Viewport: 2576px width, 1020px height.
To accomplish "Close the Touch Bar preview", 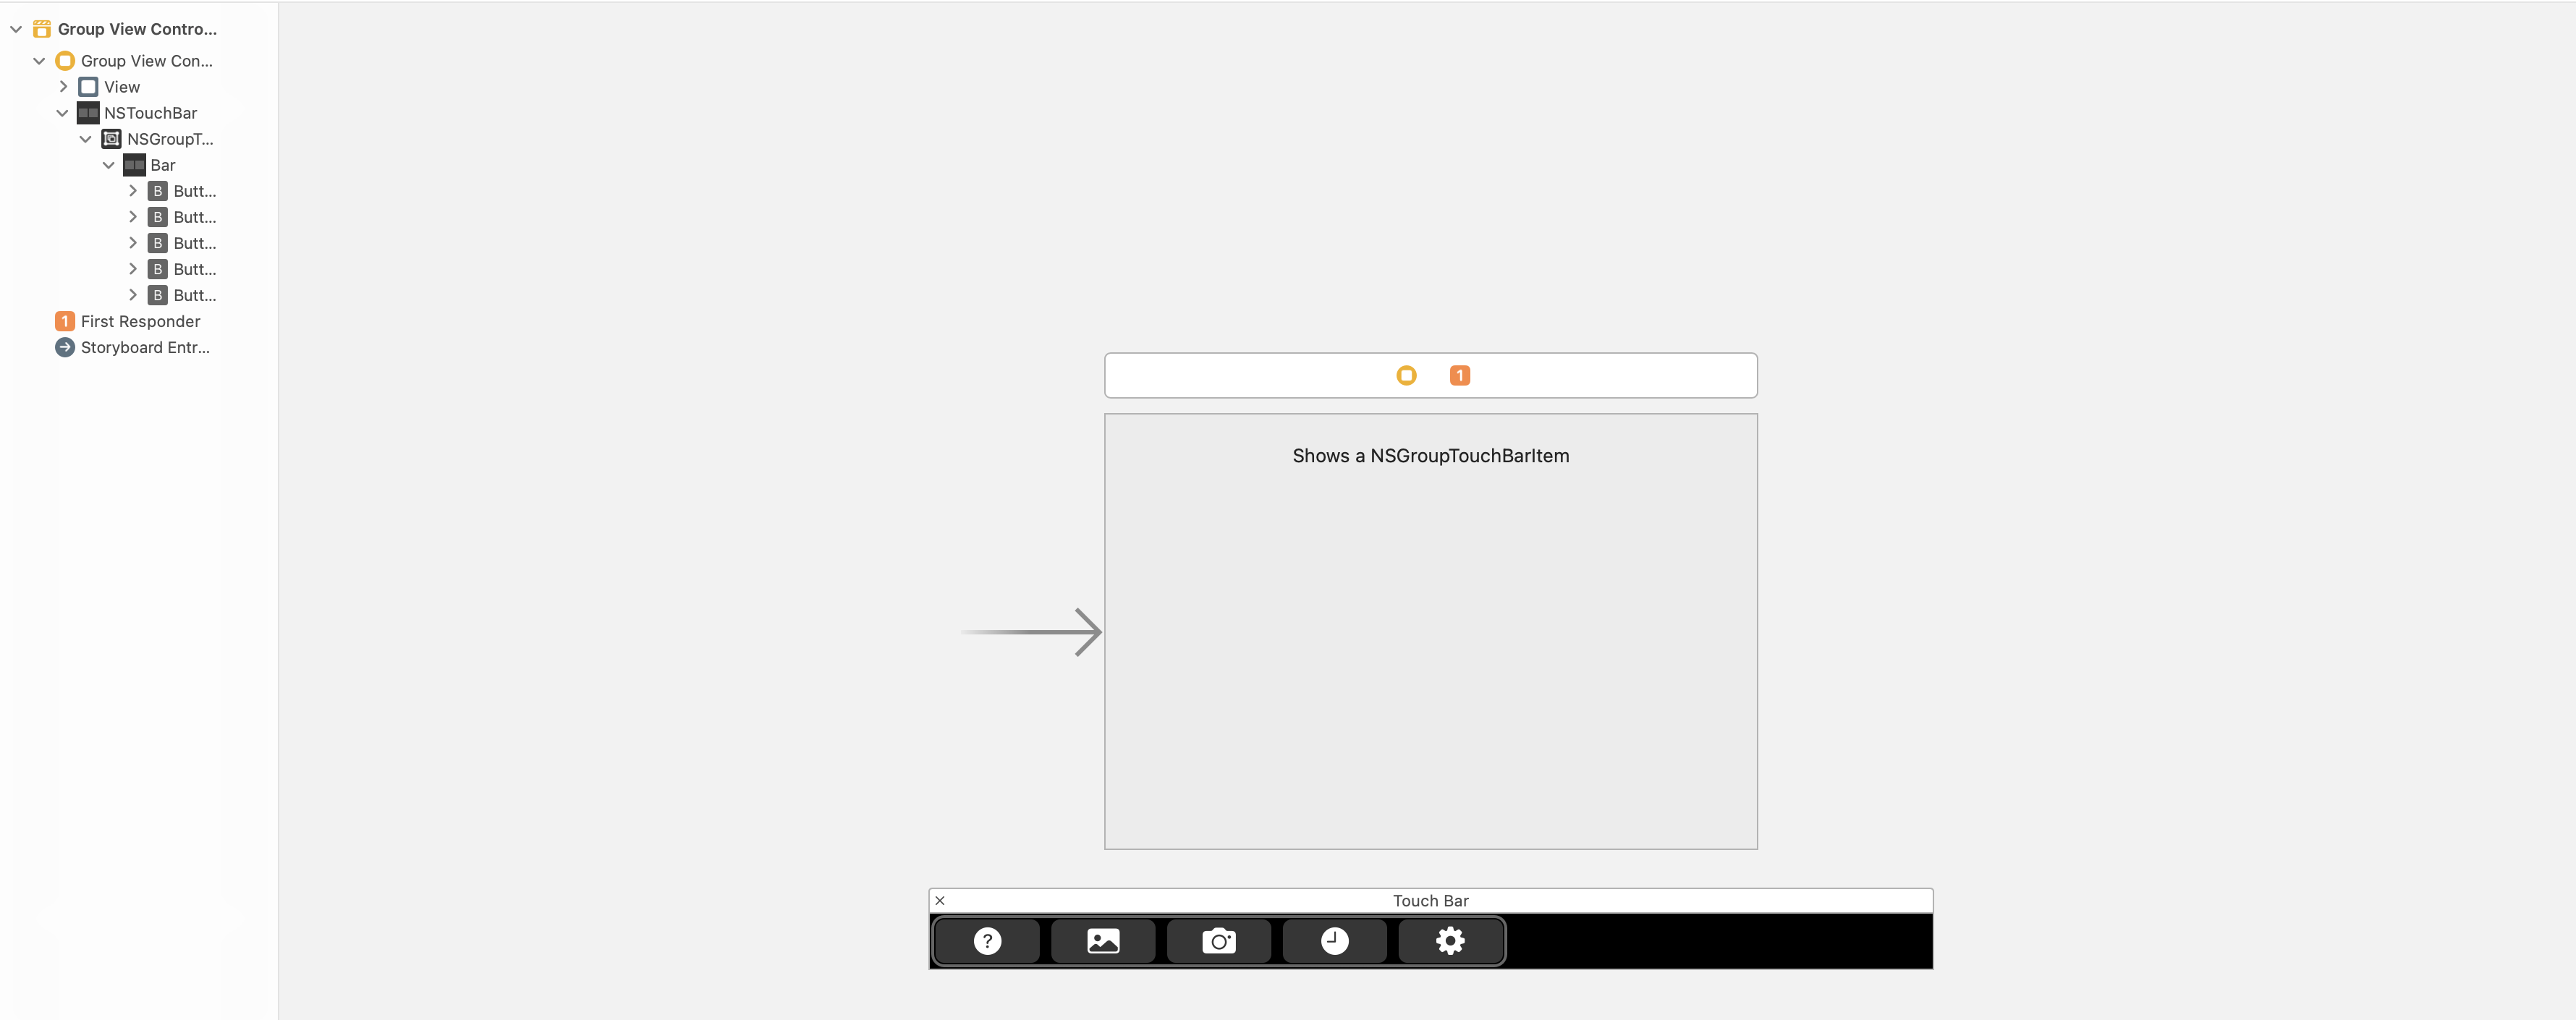I will 940,901.
